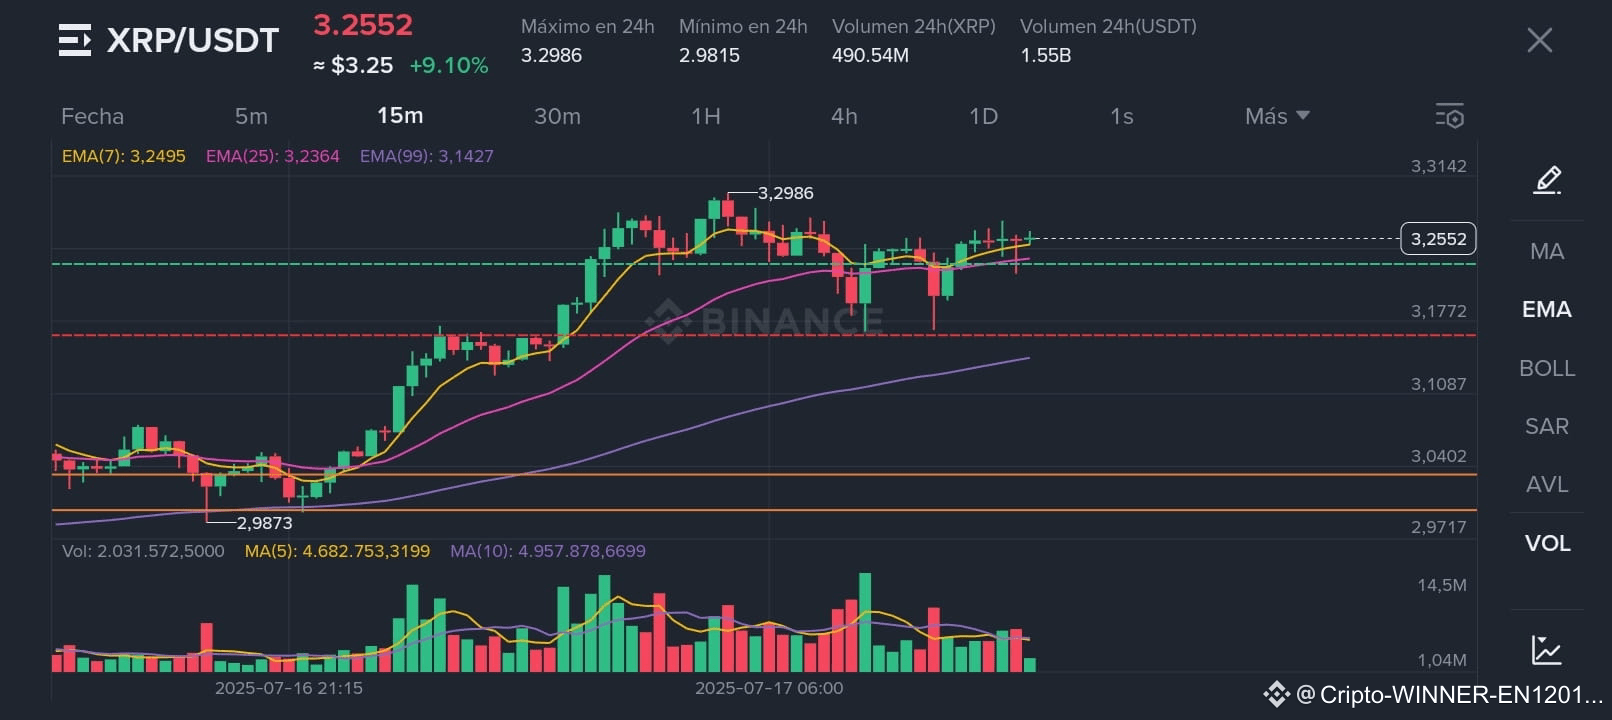The image size is (1612, 720).
Task: Click the ≈ $3.25 converted price
Action: (x=353, y=66)
